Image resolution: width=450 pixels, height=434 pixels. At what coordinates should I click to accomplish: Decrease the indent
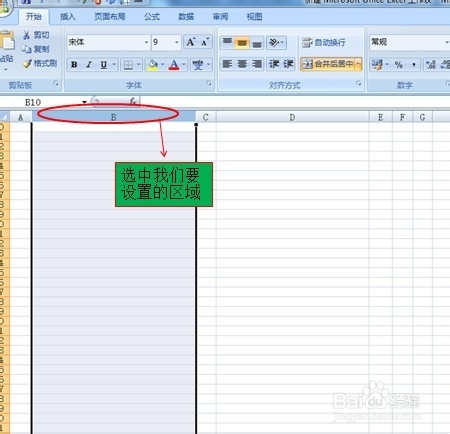tap(274, 64)
